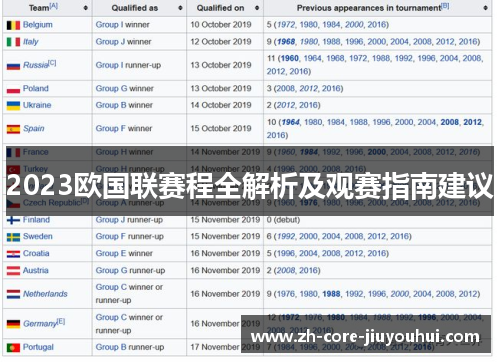Open footnote C next to Russia
500x362 pixels.
52,63
